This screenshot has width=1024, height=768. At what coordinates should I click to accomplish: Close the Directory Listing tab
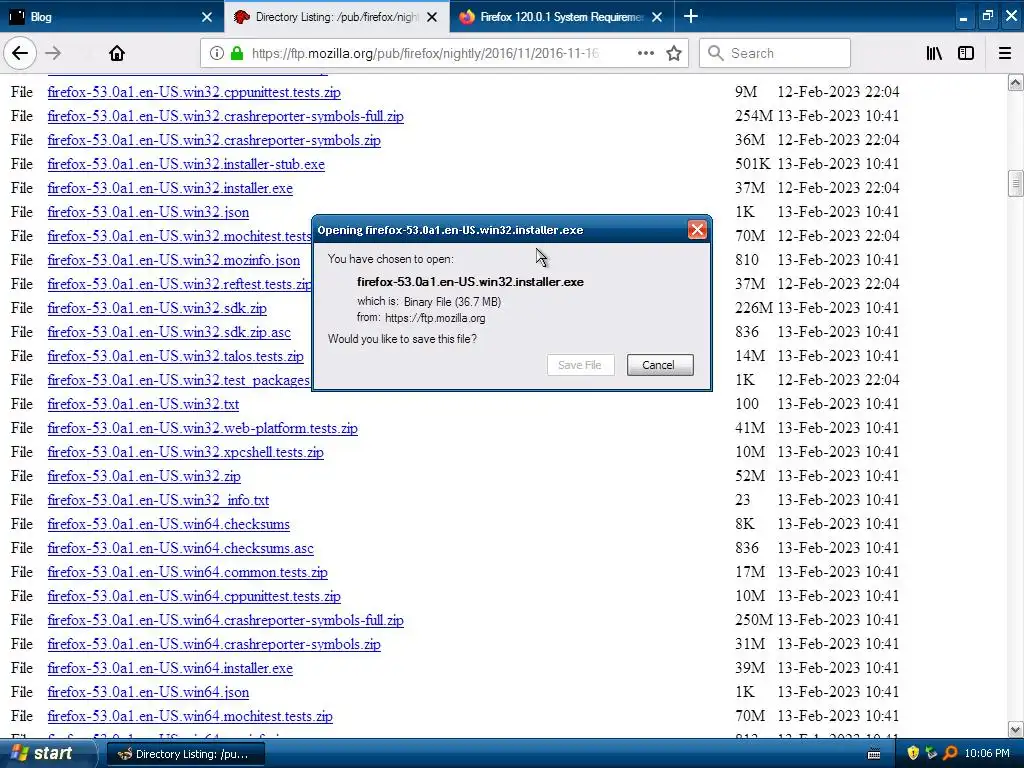pyautogui.click(x=432, y=17)
